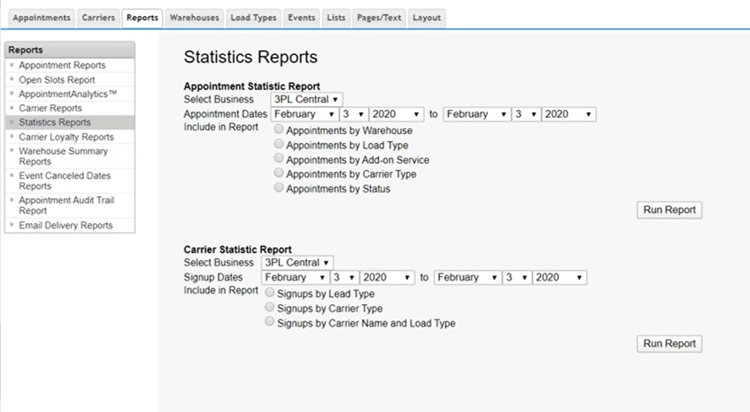Open Appointment Dates end day dropdown
The image size is (750, 412).
coord(526,114)
